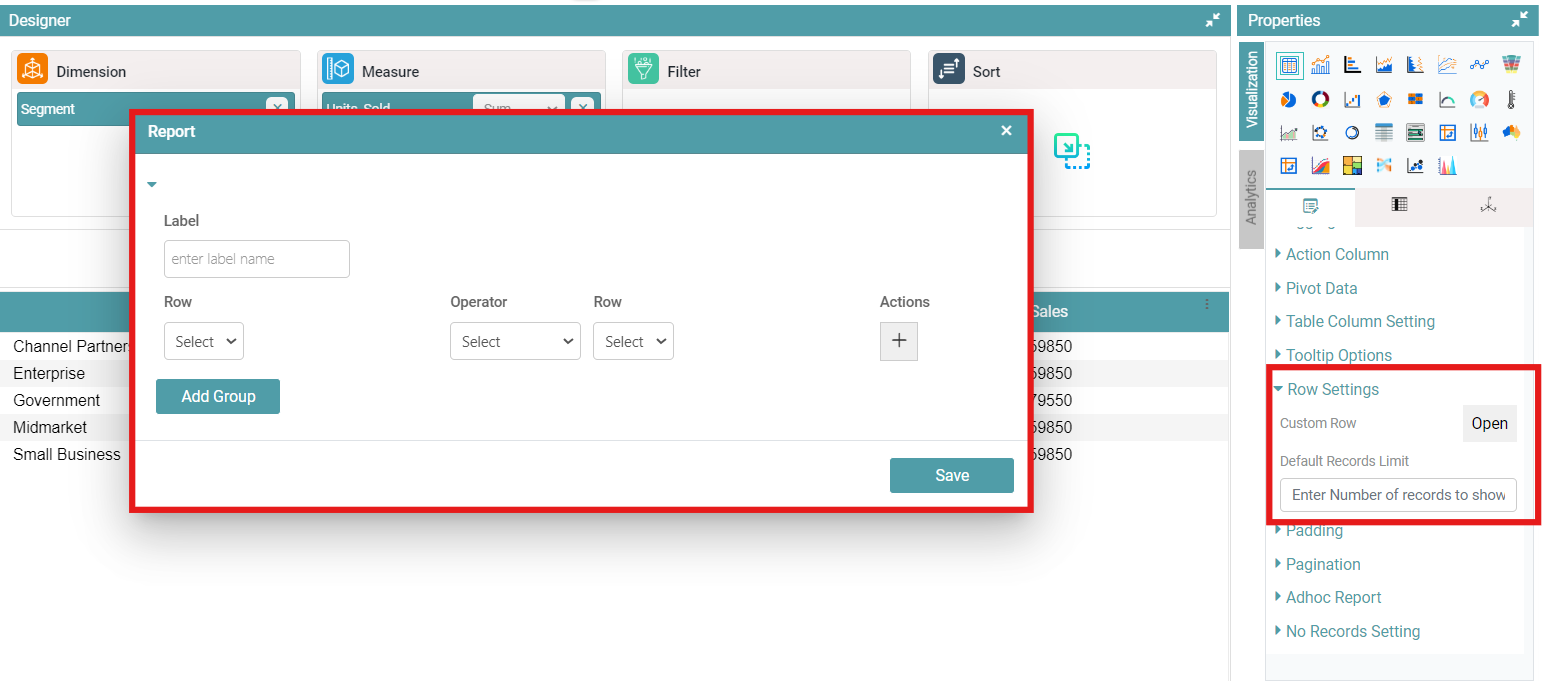Click the plus icon under Actions
The height and width of the screenshot is (681, 1542).
pyautogui.click(x=898, y=341)
